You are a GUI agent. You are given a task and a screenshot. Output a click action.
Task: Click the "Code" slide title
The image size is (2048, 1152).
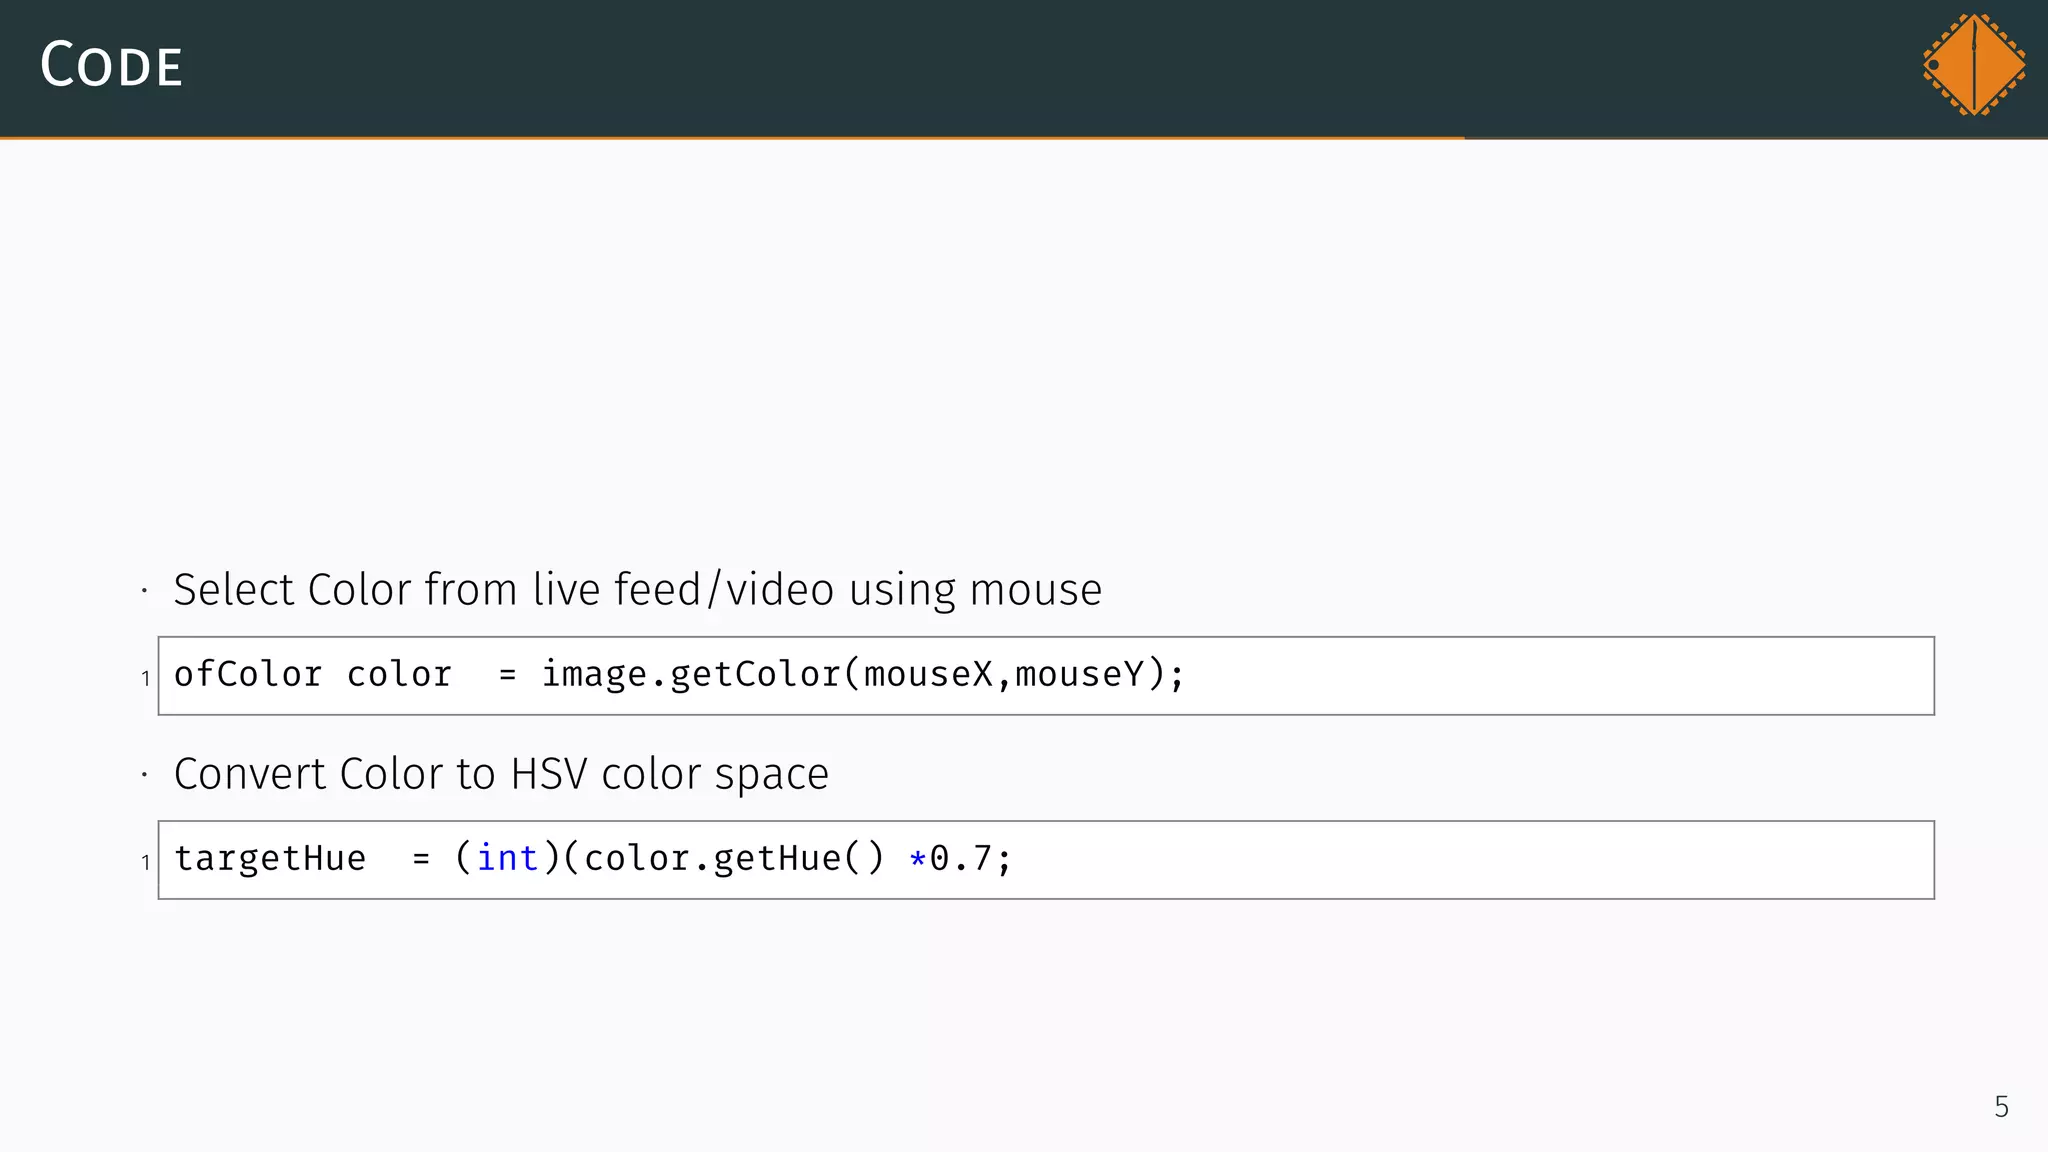click(x=111, y=66)
